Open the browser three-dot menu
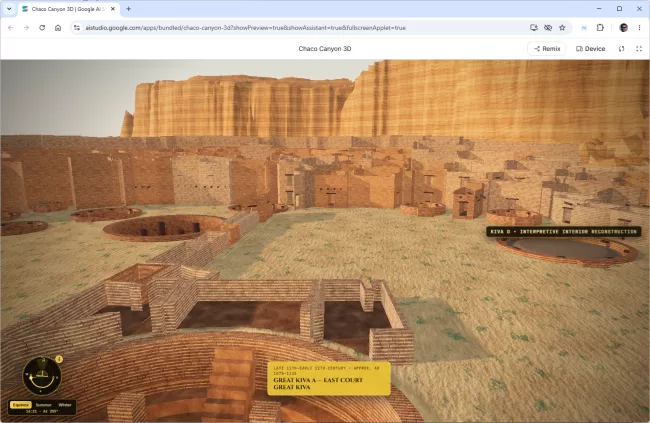This screenshot has width=650, height=423. click(x=639, y=28)
